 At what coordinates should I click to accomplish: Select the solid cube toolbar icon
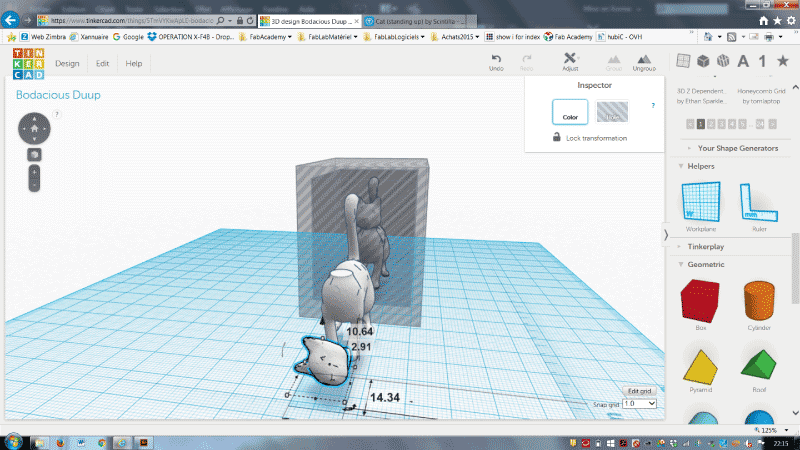point(703,61)
